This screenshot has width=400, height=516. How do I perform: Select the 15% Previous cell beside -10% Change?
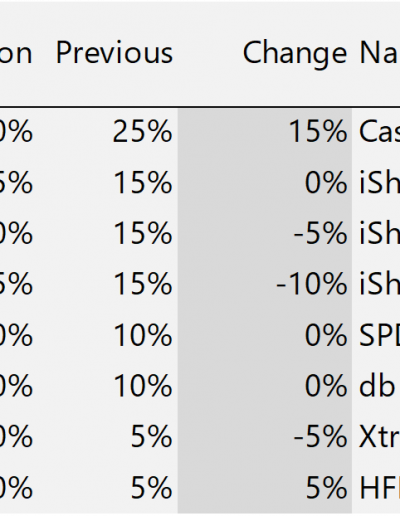point(143,283)
